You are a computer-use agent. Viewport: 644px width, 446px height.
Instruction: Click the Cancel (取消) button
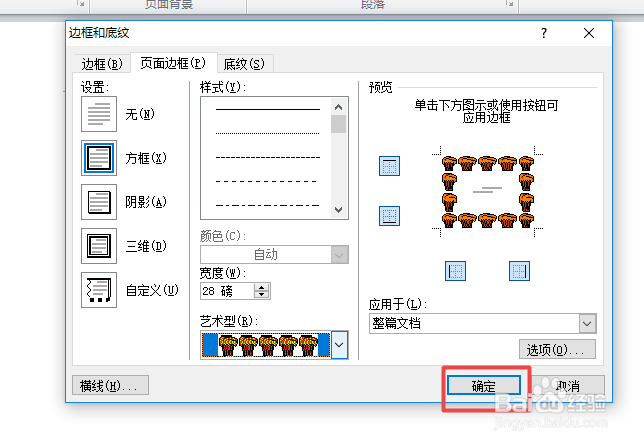coord(568,386)
